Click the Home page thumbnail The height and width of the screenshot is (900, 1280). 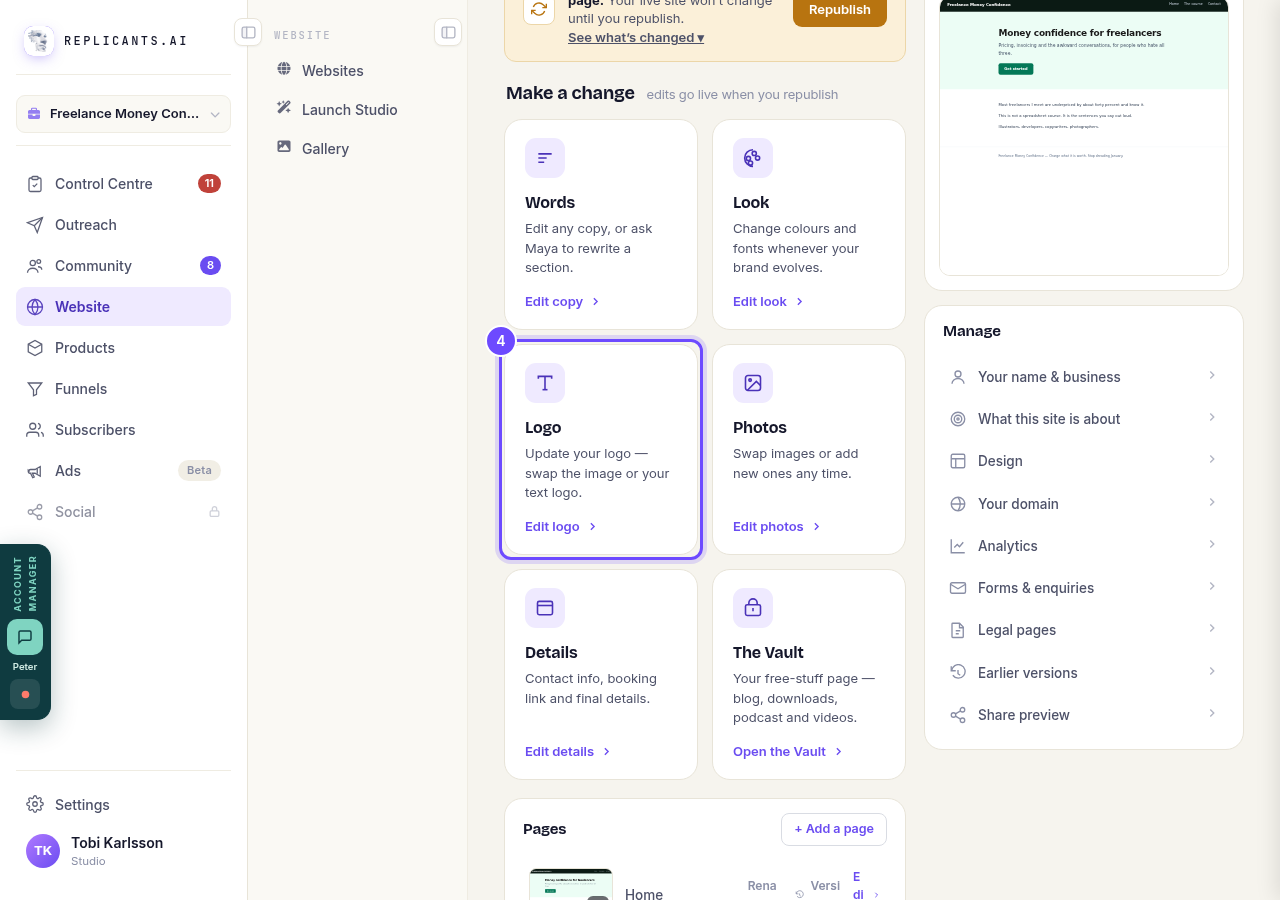(x=571, y=885)
